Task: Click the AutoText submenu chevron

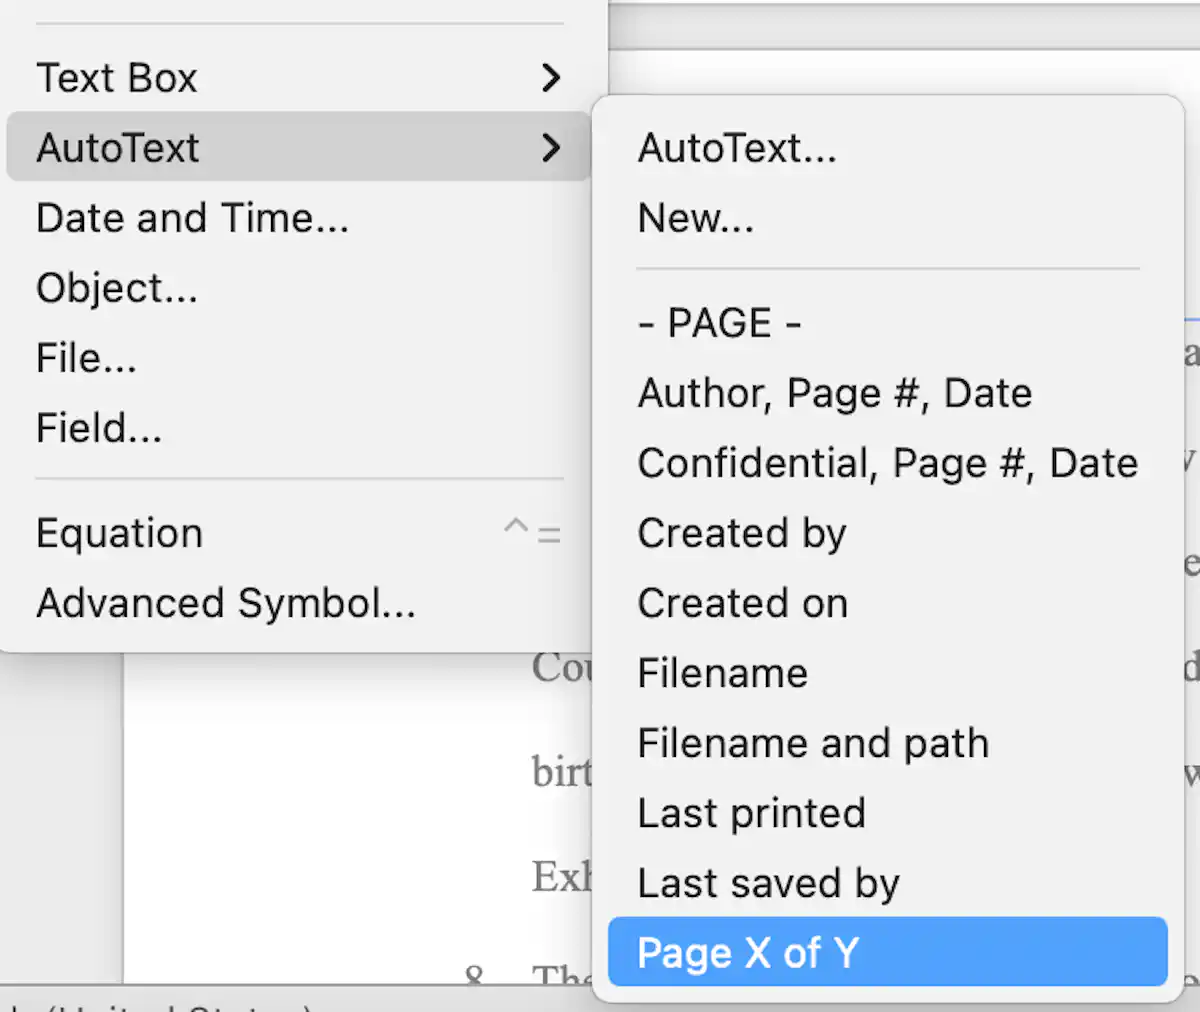Action: (551, 148)
